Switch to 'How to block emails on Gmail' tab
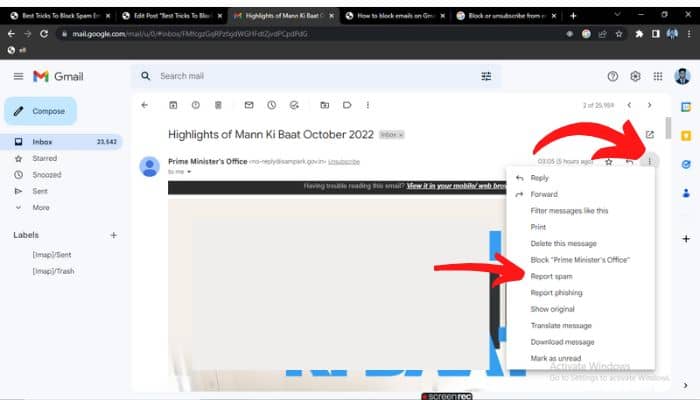The image size is (700, 400). pos(395,16)
